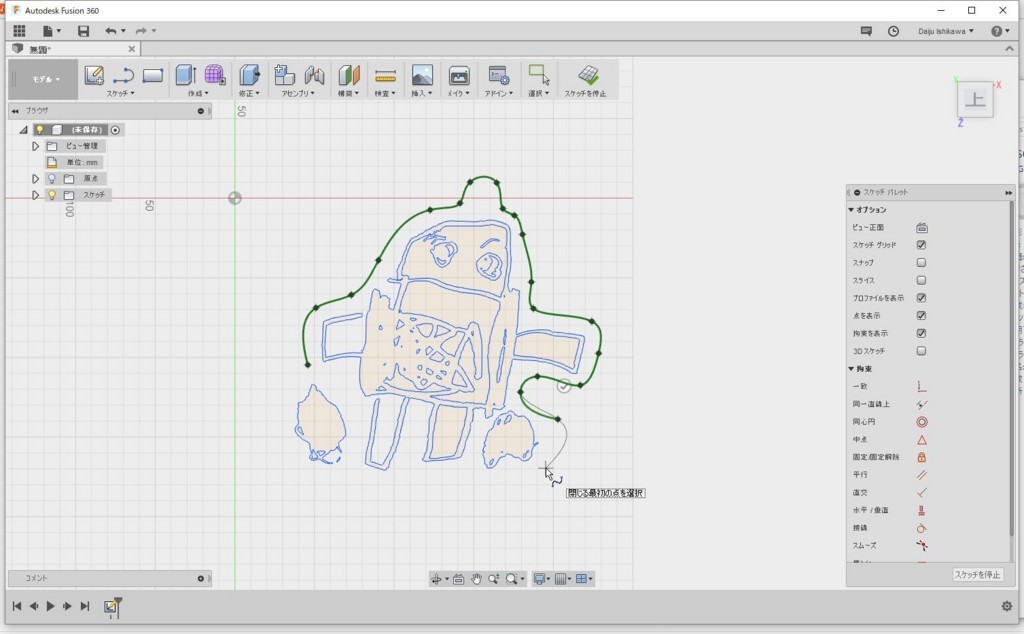Click the Select window-selection icon
This screenshot has height=634, width=1024.
coord(539,74)
